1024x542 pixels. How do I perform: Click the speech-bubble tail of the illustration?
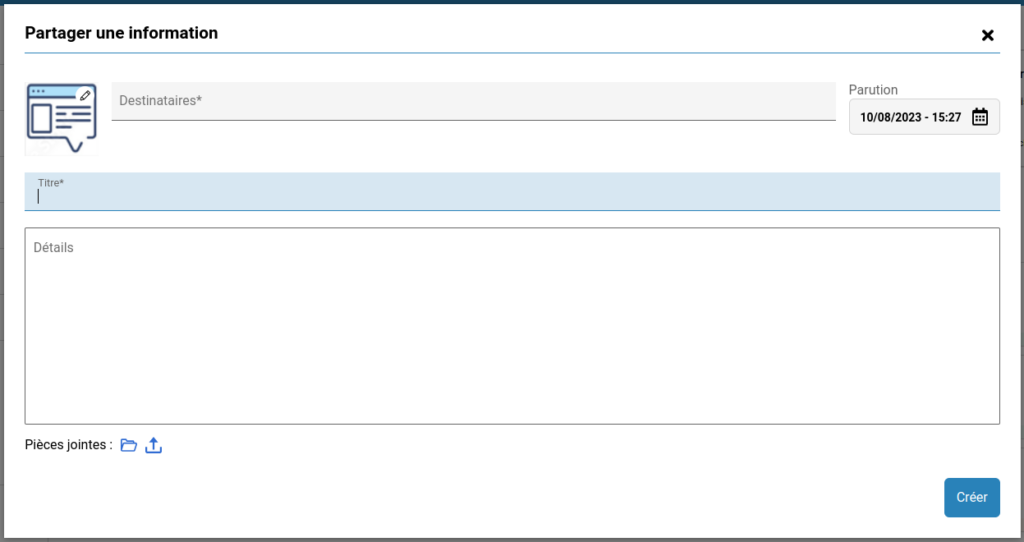pyautogui.click(x=73, y=144)
